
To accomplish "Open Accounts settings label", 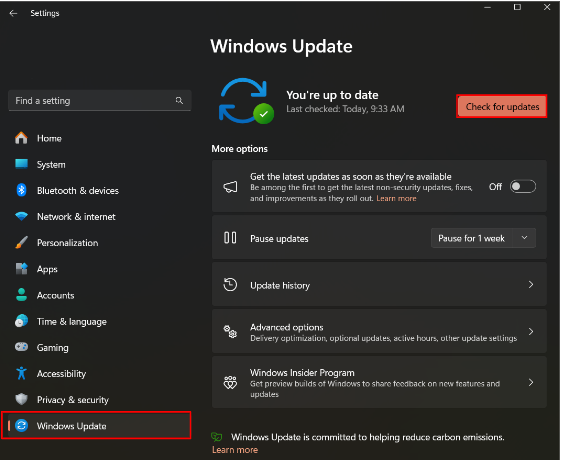I will [x=55, y=295].
